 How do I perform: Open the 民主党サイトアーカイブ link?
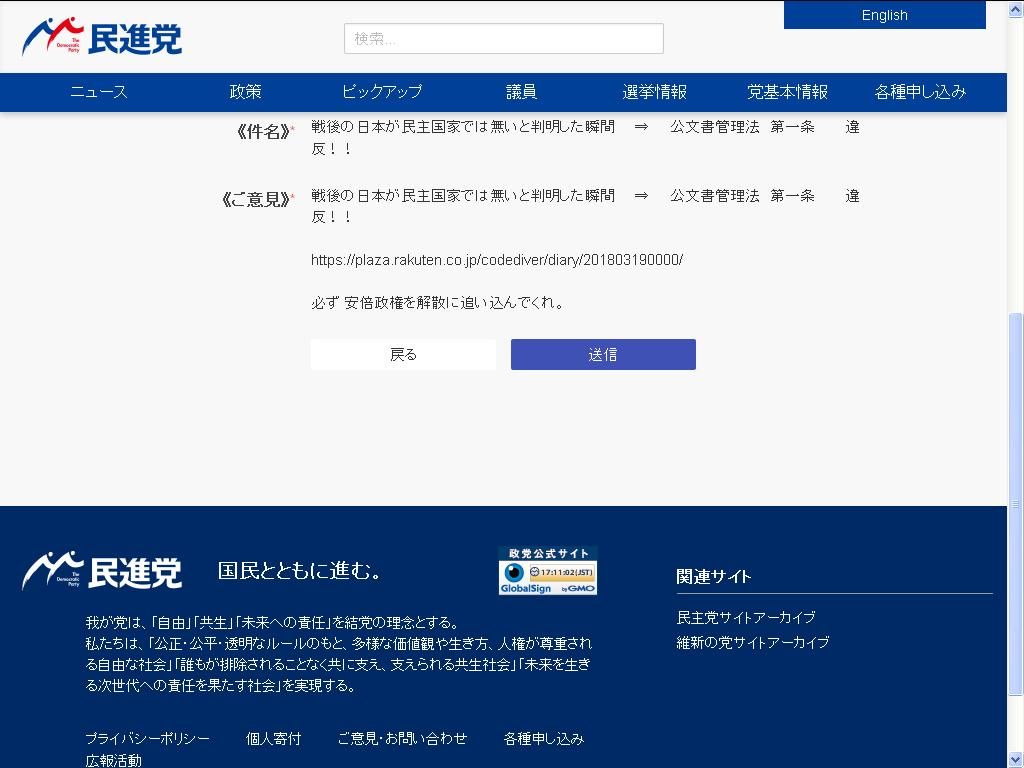pos(746,617)
